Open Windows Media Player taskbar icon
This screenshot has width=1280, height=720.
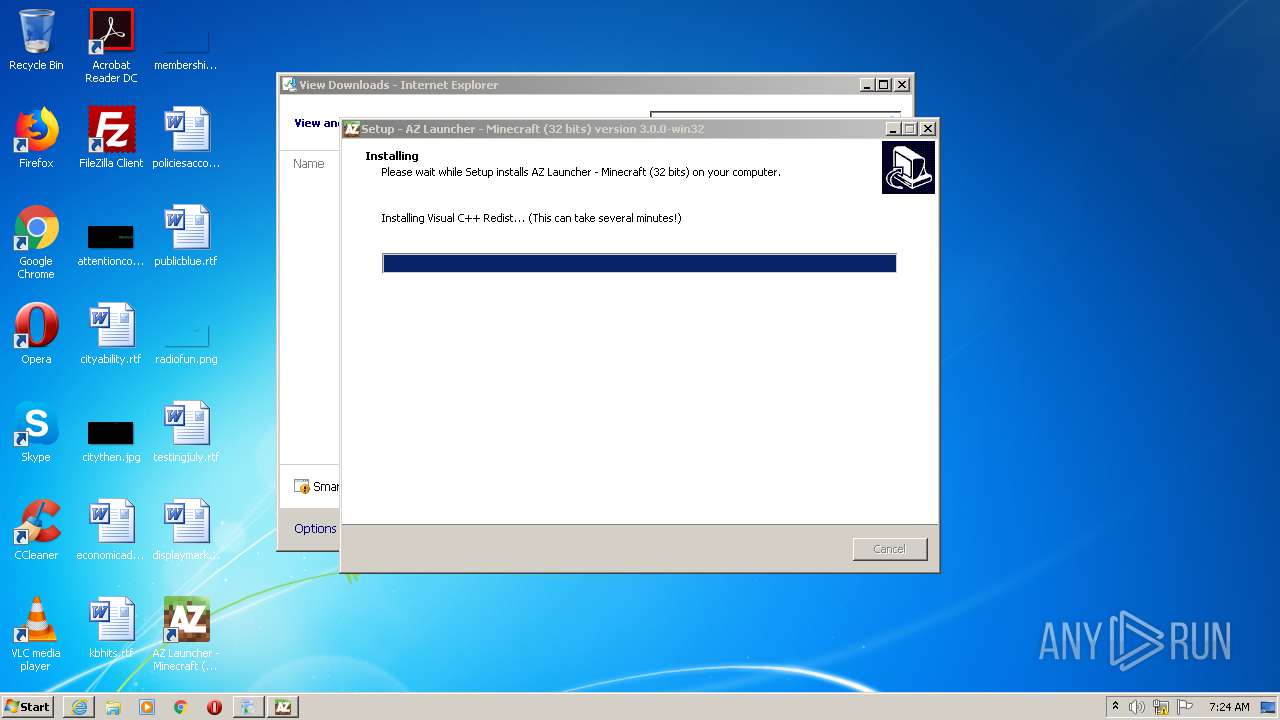[147, 707]
